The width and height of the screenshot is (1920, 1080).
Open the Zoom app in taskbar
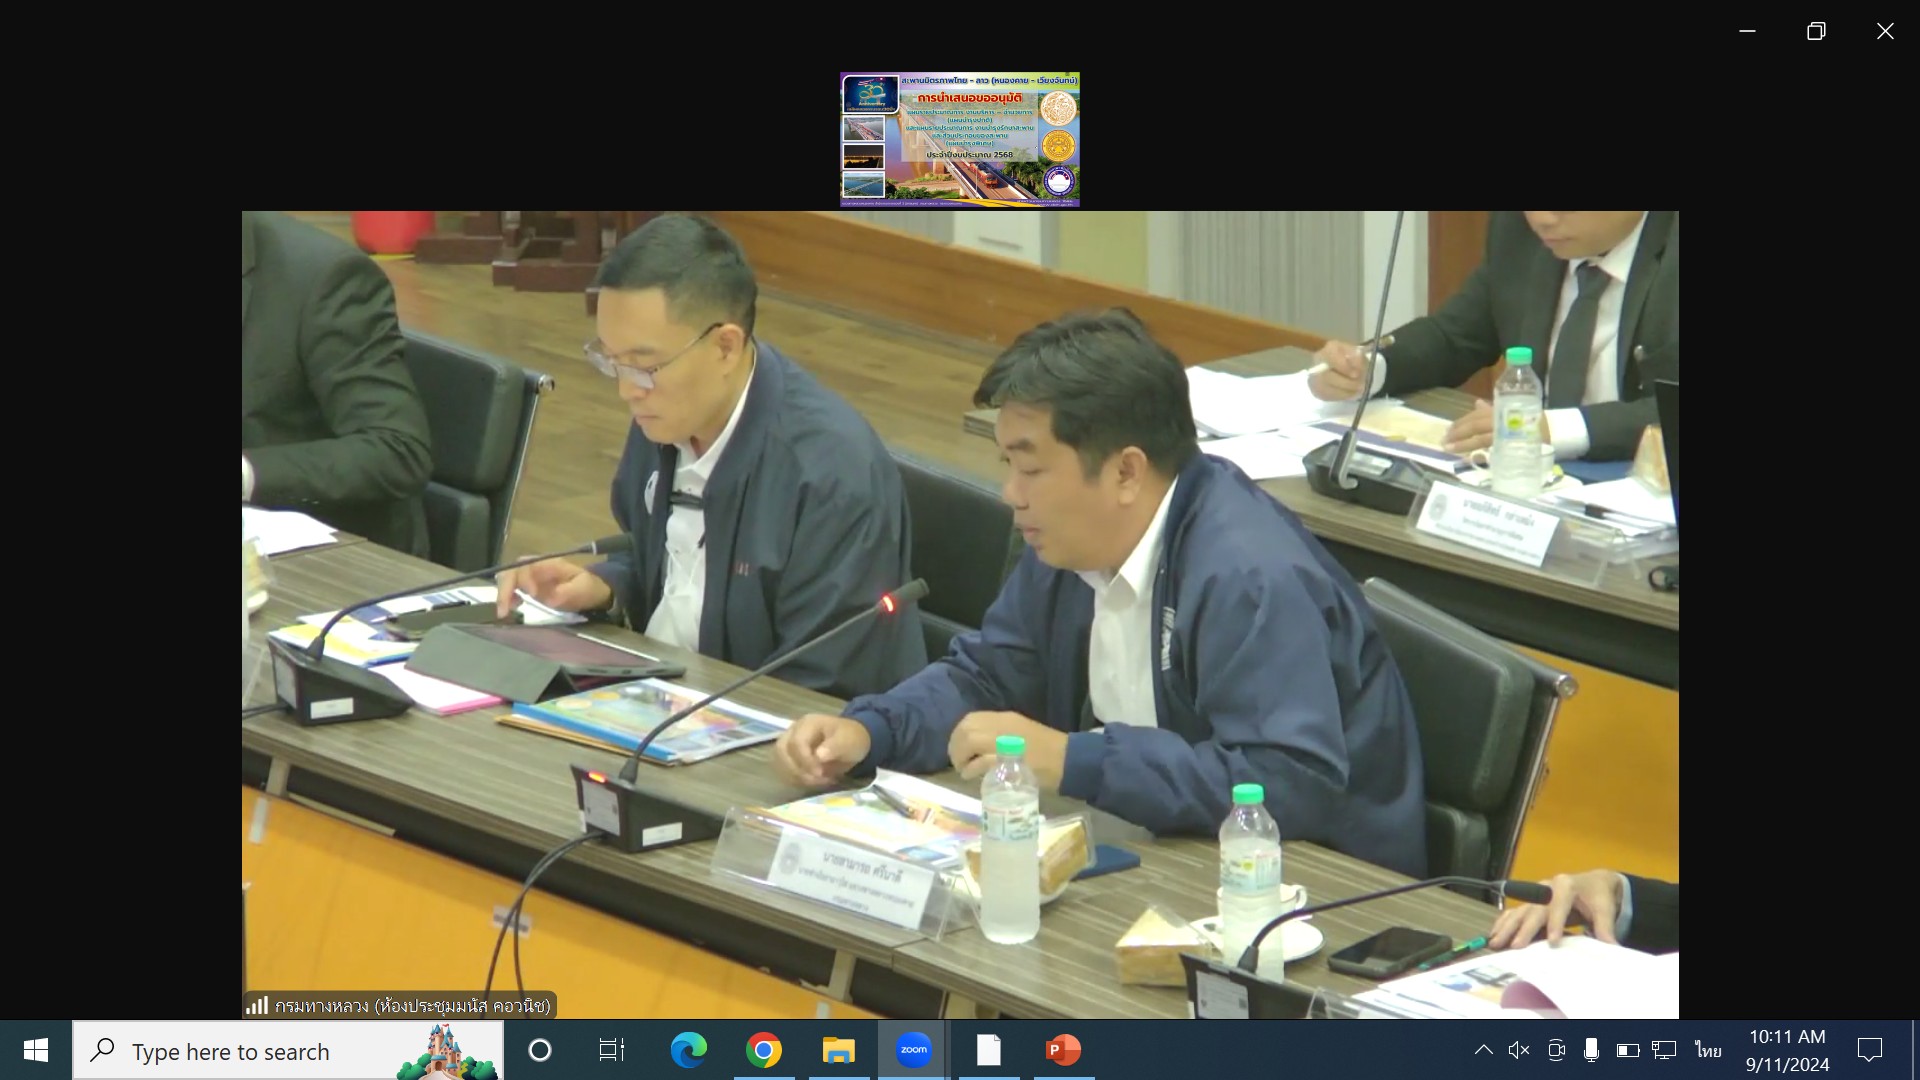click(913, 1050)
